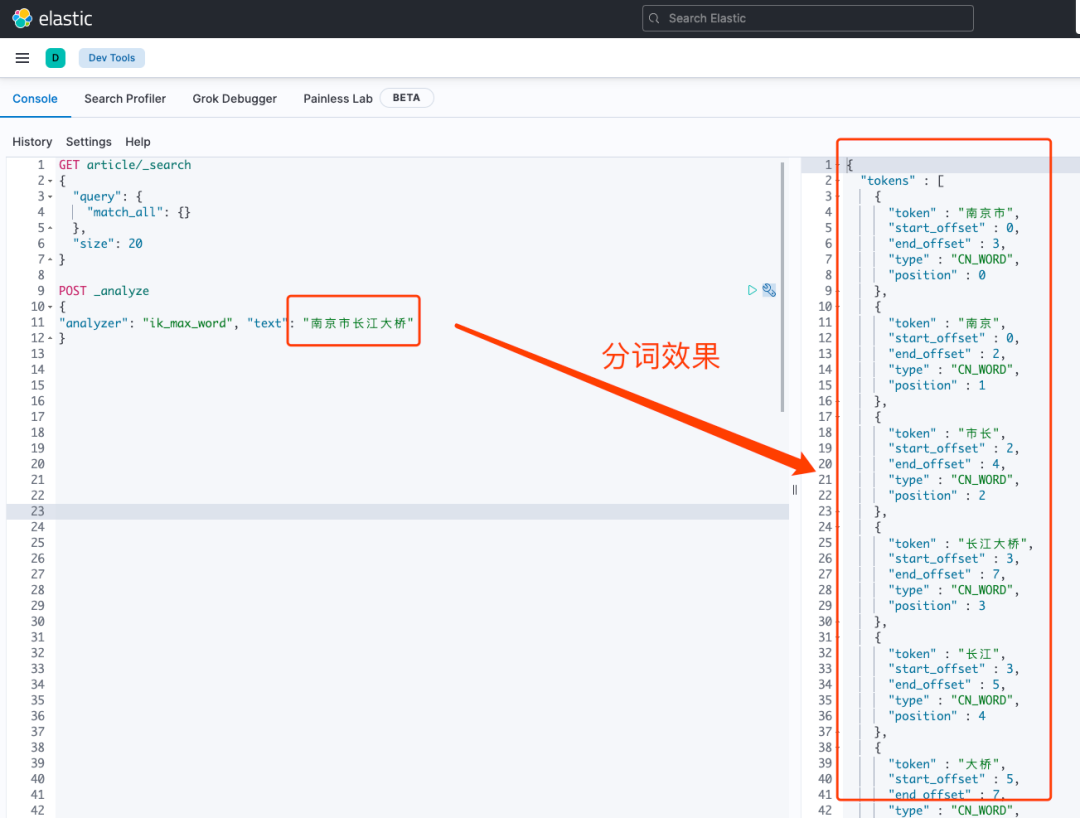The height and width of the screenshot is (818, 1080).
Task: Click the panel resize handle between editors
Action: [x=795, y=489]
